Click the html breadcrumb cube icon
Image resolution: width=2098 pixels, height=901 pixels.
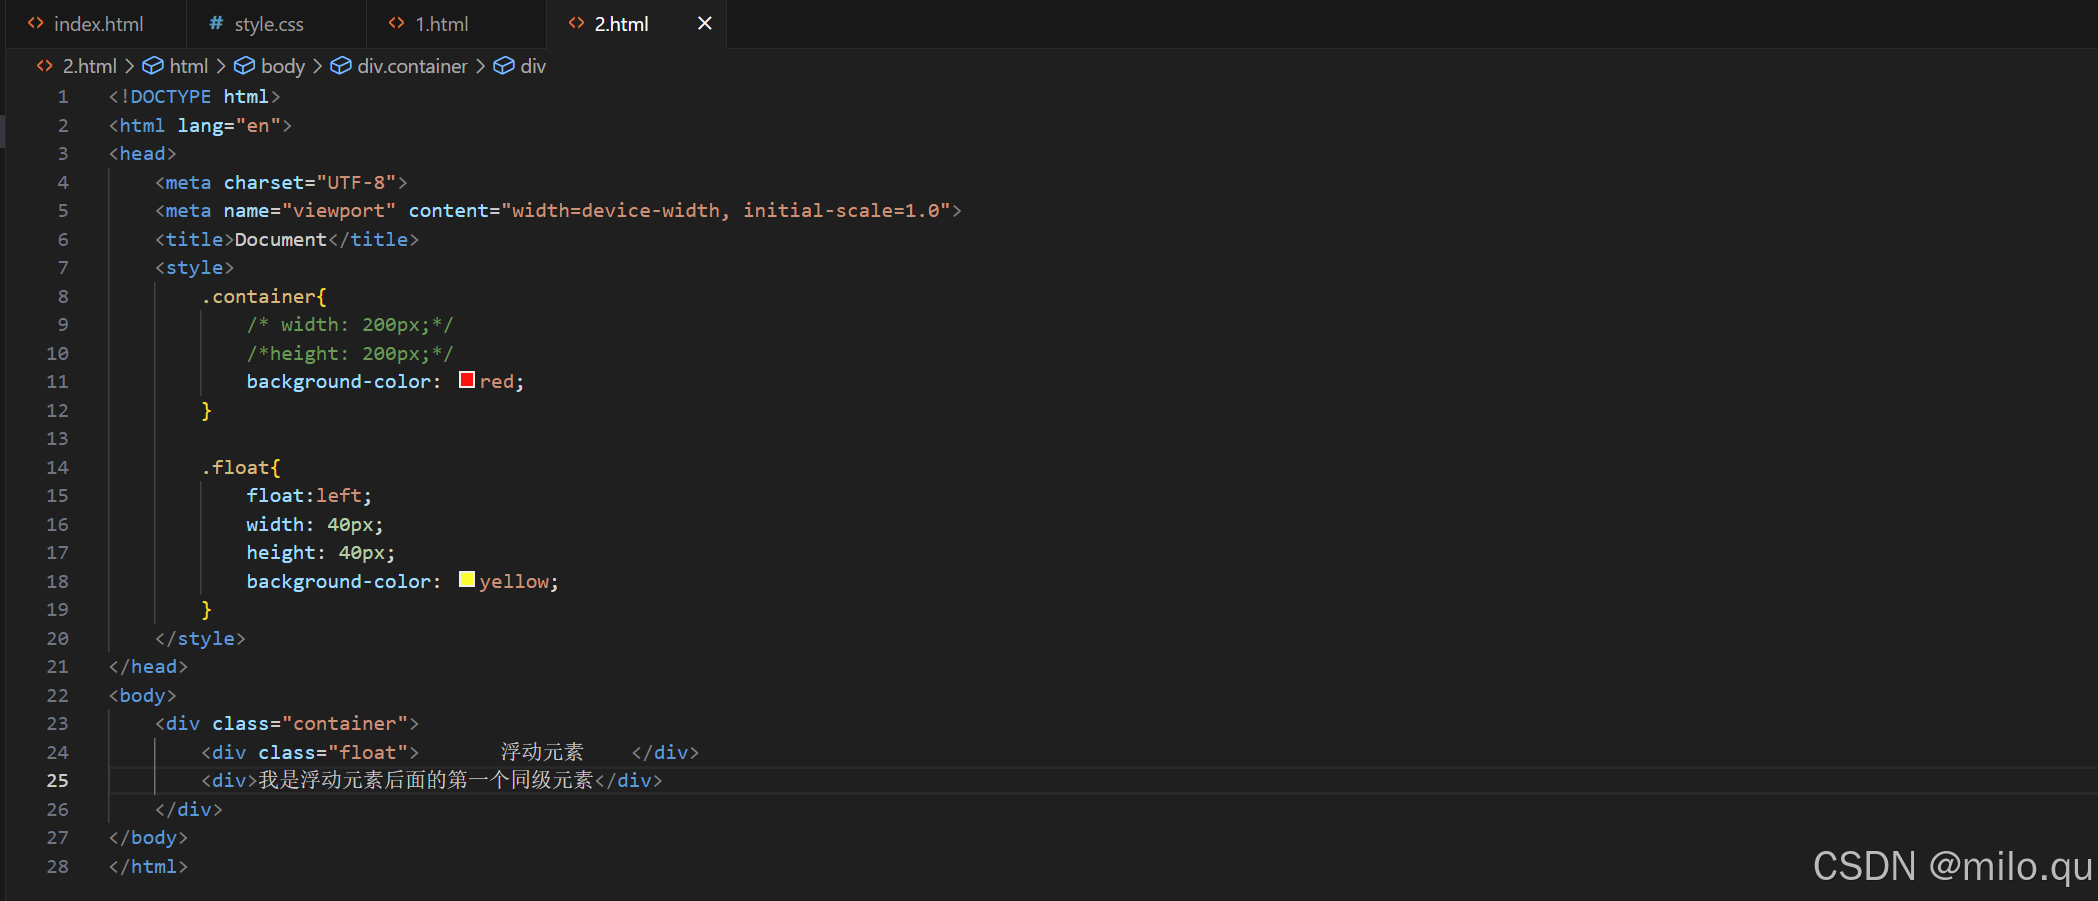point(153,66)
